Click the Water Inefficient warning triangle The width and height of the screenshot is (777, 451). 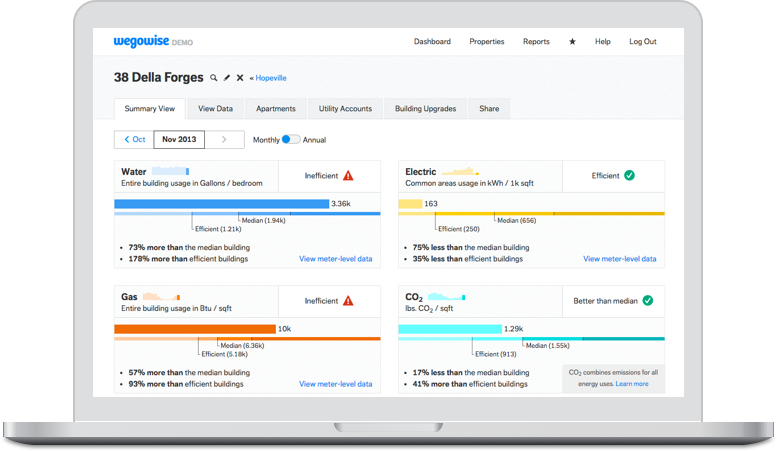pyautogui.click(x=348, y=175)
